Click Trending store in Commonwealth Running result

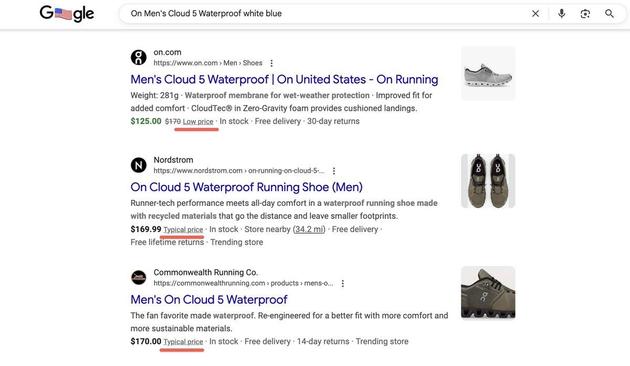[x=382, y=341]
